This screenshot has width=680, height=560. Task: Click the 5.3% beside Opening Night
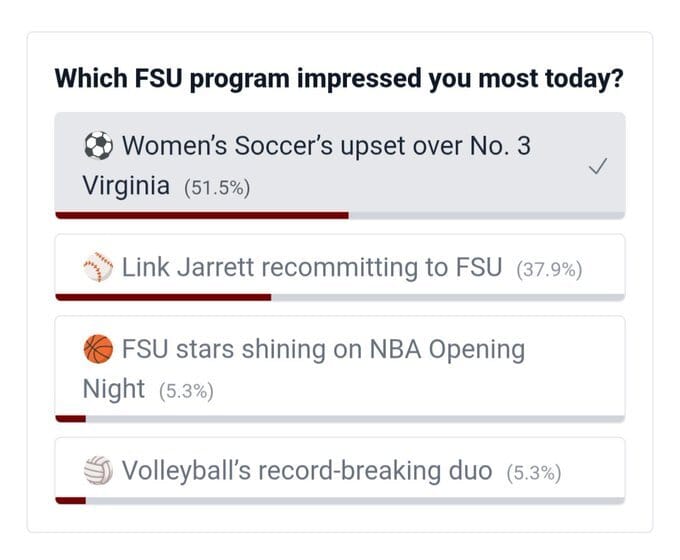pyautogui.click(x=187, y=392)
